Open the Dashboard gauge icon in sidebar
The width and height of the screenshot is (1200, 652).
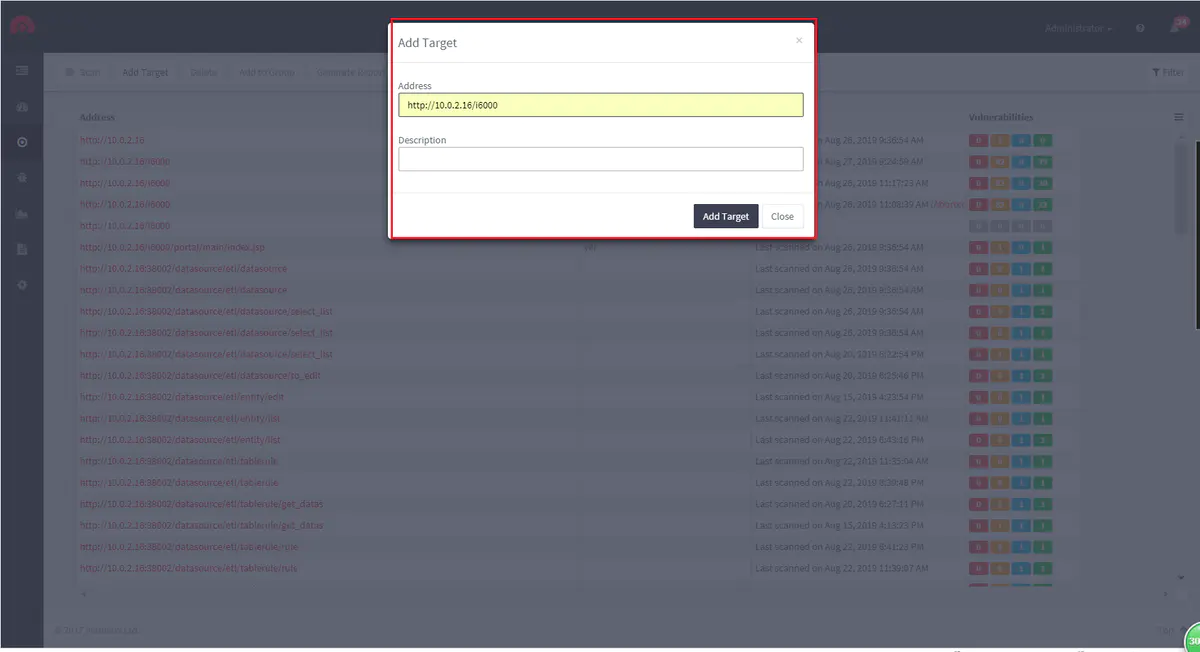tap(22, 107)
